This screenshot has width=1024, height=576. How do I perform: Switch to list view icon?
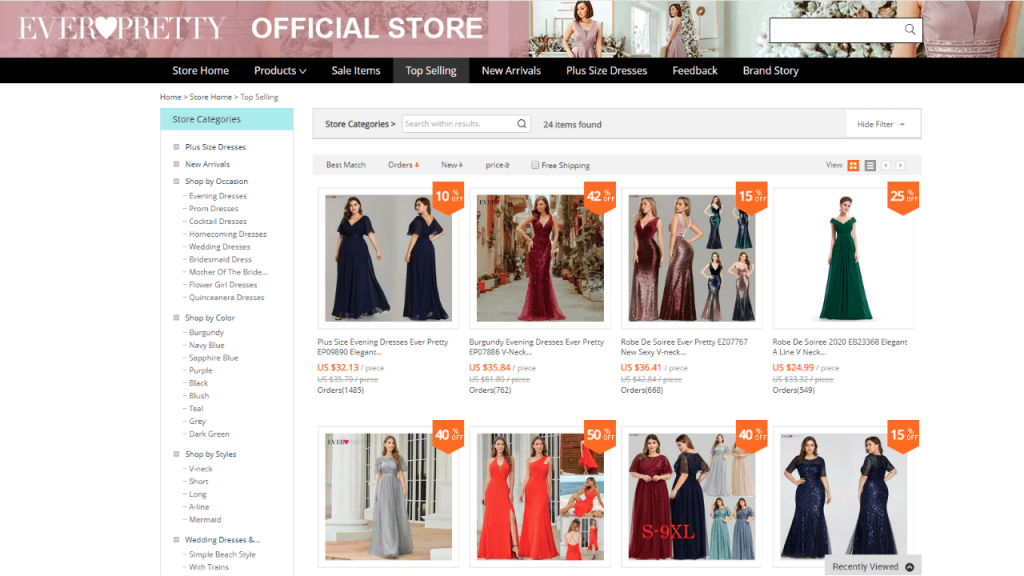[870, 166]
